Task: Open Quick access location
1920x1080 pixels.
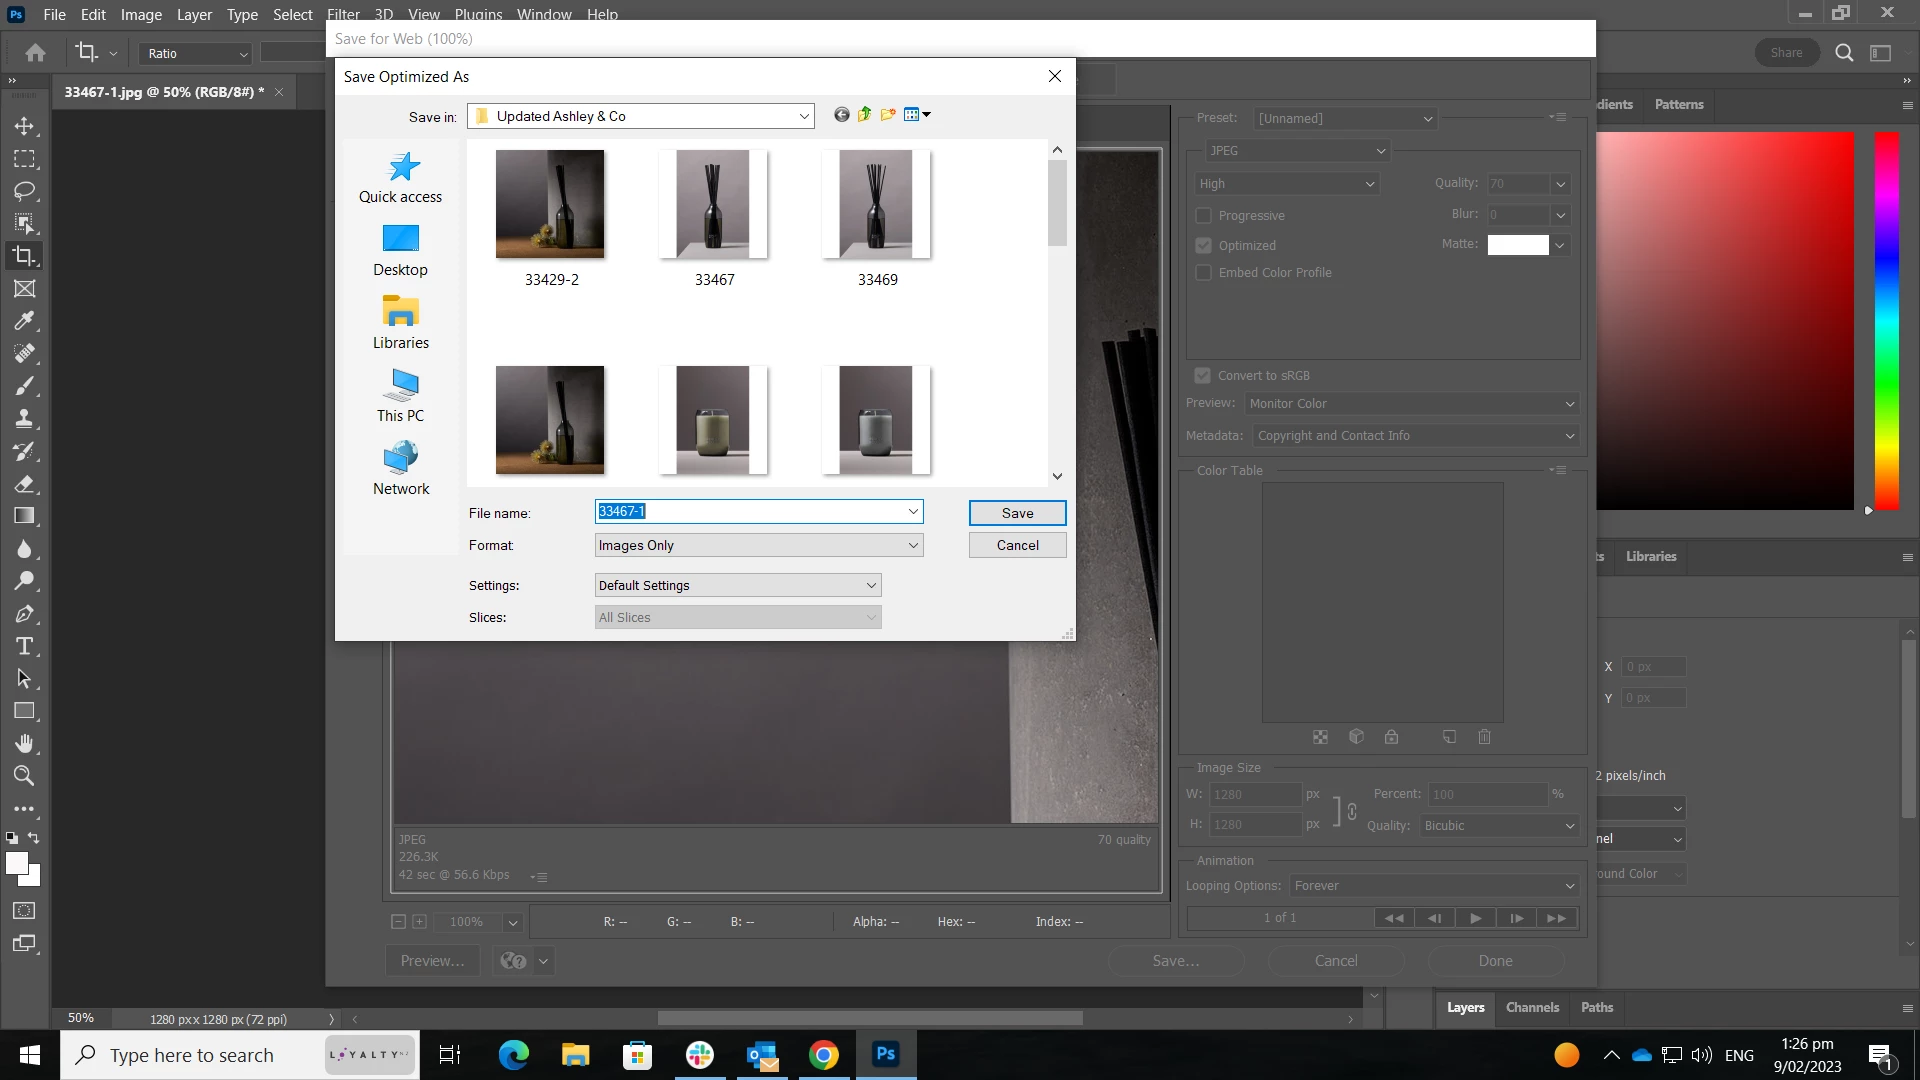Action: tap(400, 178)
